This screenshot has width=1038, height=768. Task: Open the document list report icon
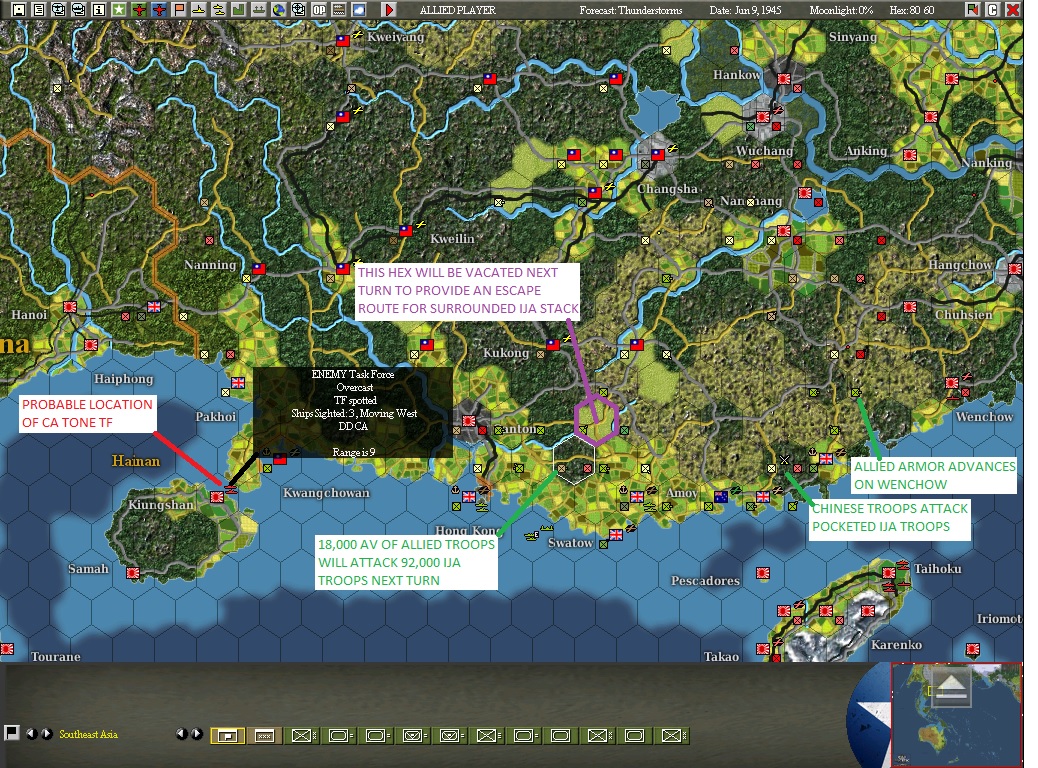tap(39, 10)
